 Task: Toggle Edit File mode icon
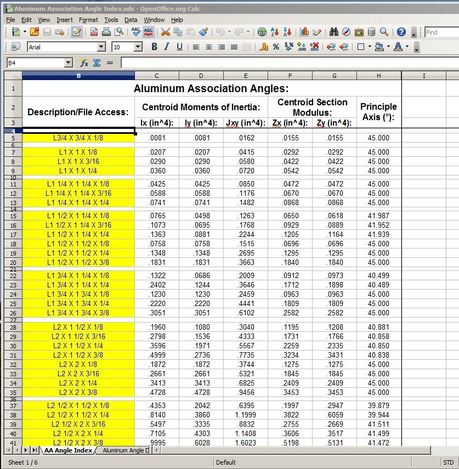pos(77,32)
